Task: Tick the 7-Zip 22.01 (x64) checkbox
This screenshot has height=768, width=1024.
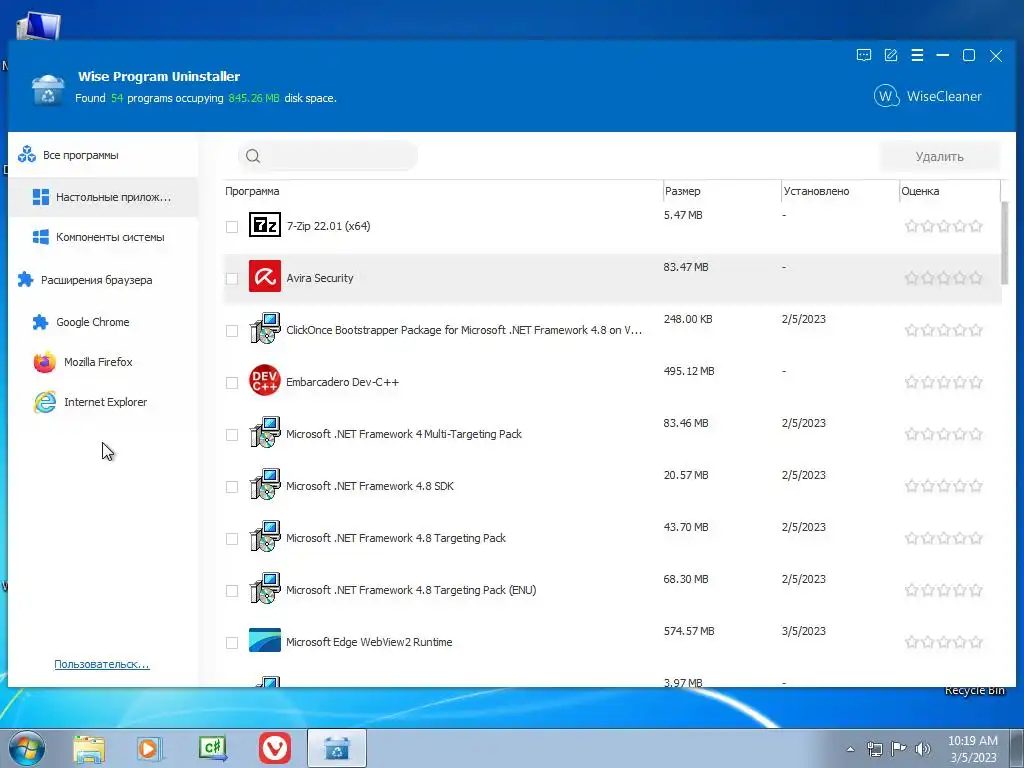Action: (x=232, y=227)
